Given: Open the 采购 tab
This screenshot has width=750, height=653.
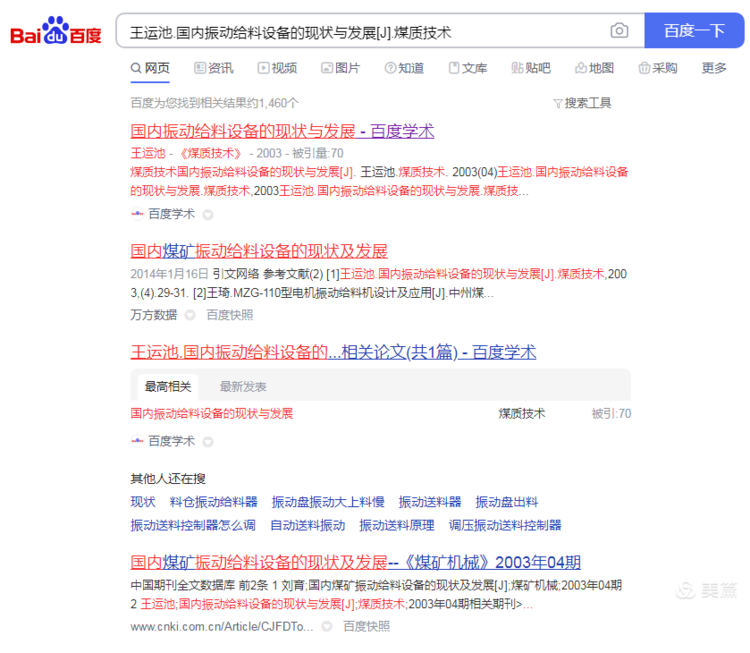Looking at the screenshot, I should [658, 68].
